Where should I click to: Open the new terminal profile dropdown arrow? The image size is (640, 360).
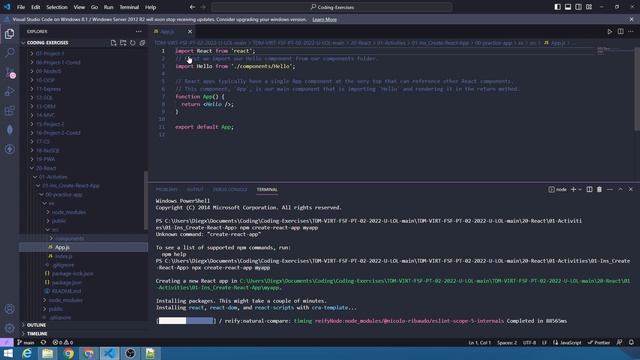[x=580, y=189]
